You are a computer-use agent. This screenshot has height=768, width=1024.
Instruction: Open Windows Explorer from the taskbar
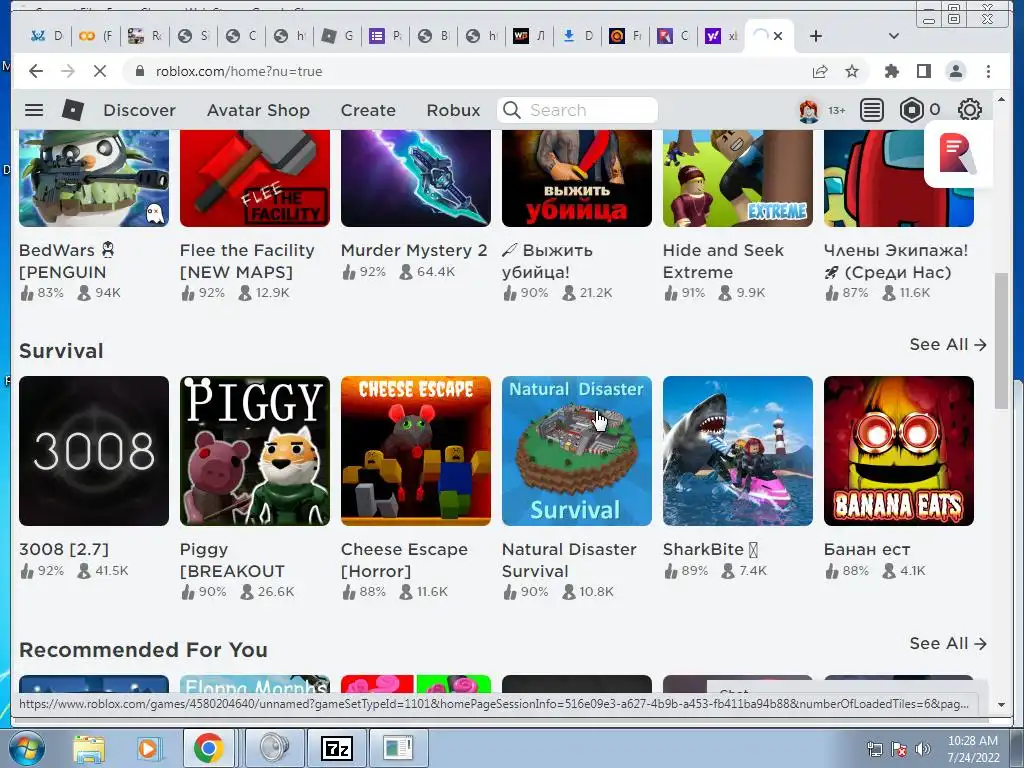point(89,748)
